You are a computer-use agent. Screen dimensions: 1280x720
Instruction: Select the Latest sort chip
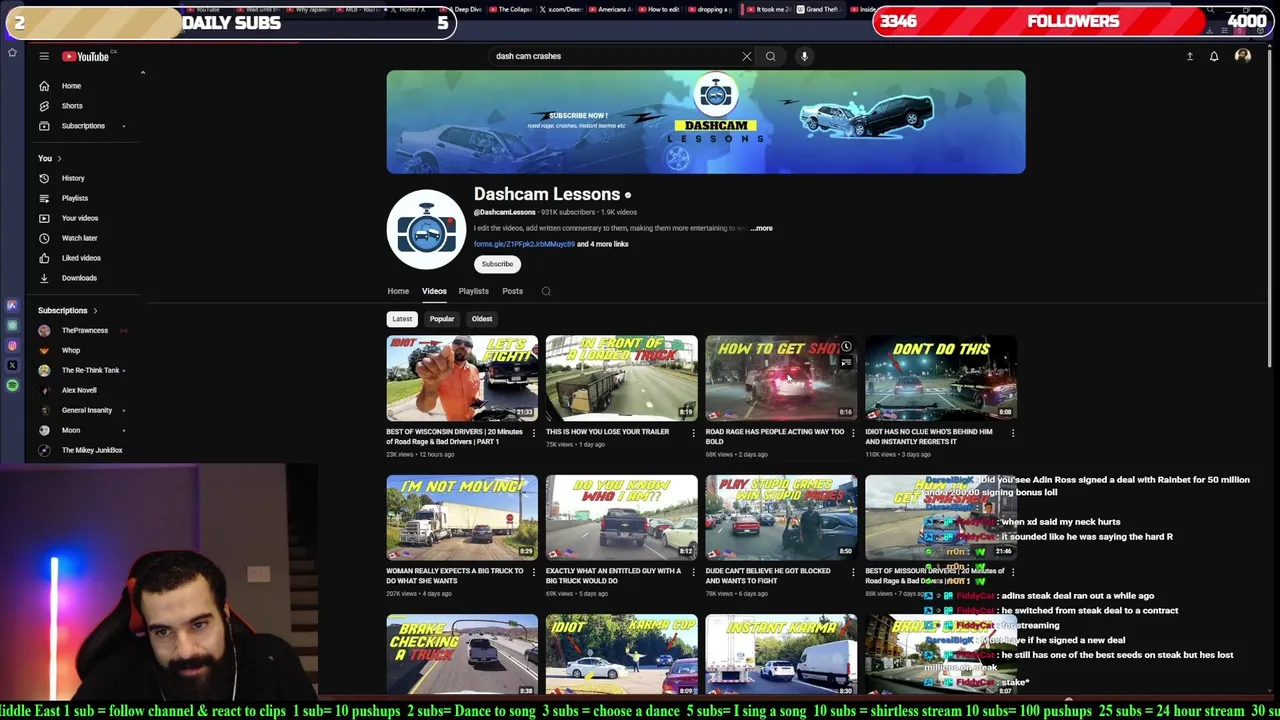point(402,319)
